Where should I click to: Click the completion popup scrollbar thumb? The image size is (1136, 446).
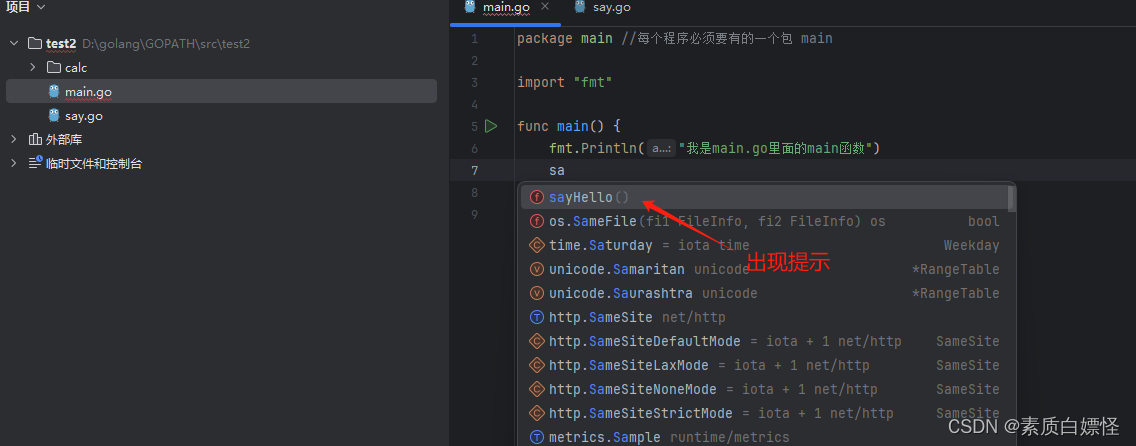(x=1011, y=199)
